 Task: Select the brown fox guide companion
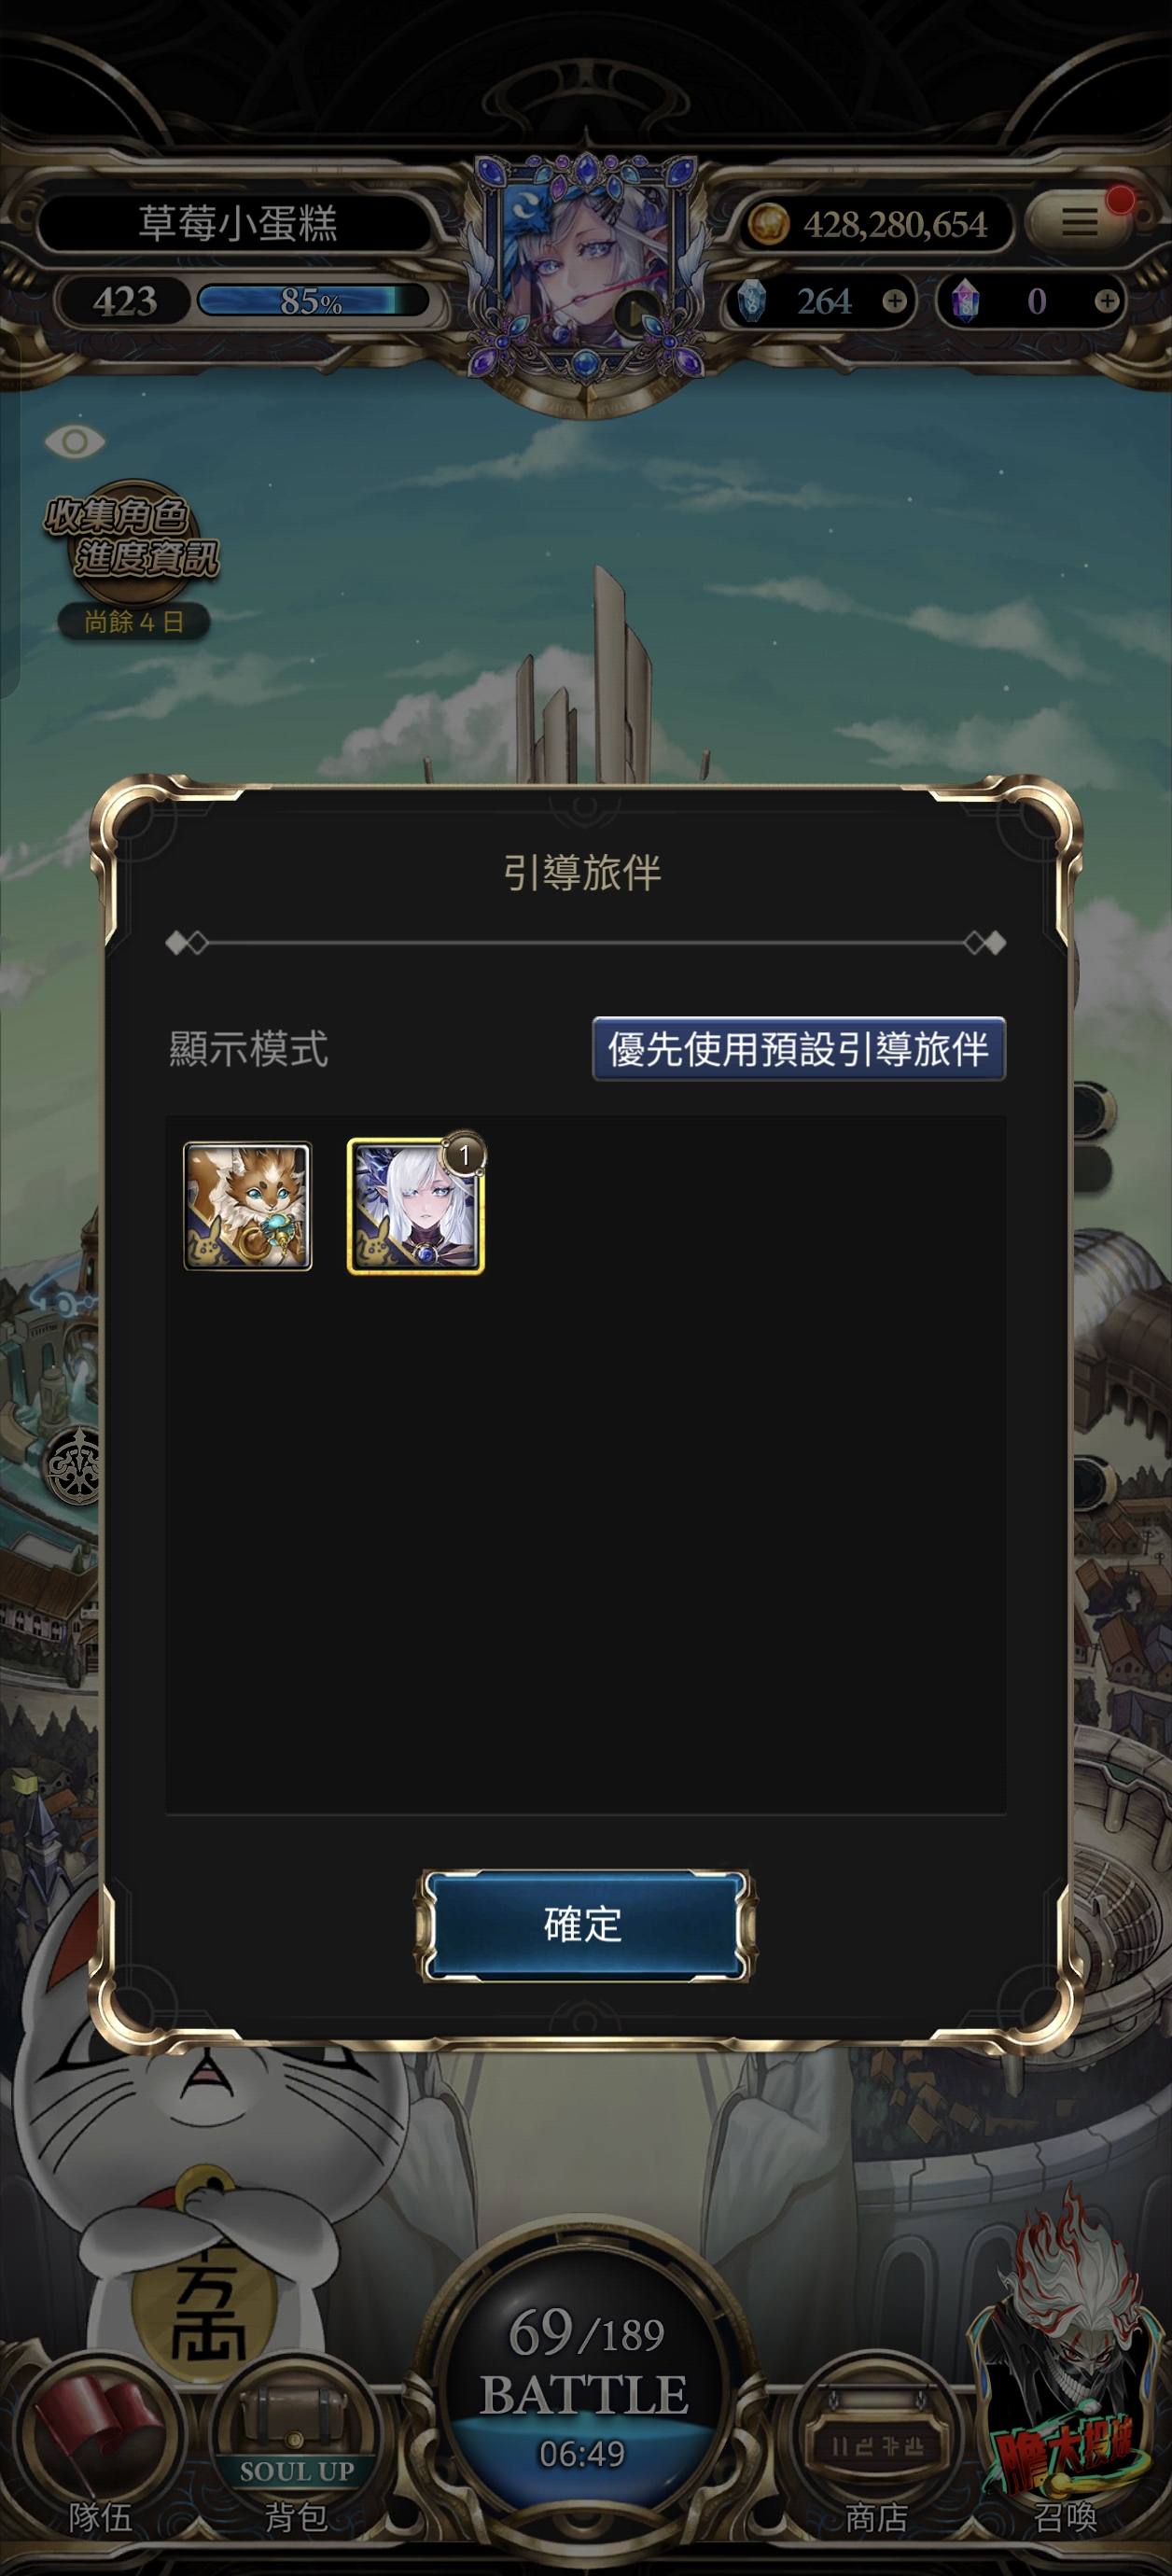coord(248,1206)
